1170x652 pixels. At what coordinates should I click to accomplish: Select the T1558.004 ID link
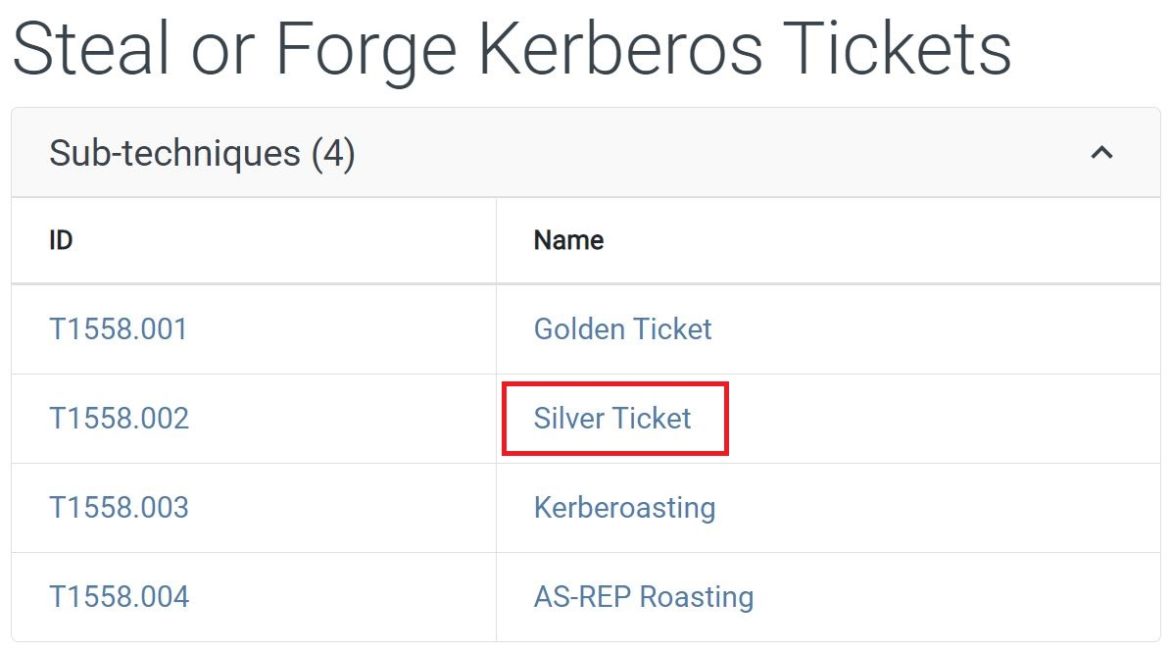tap(118, 596)
